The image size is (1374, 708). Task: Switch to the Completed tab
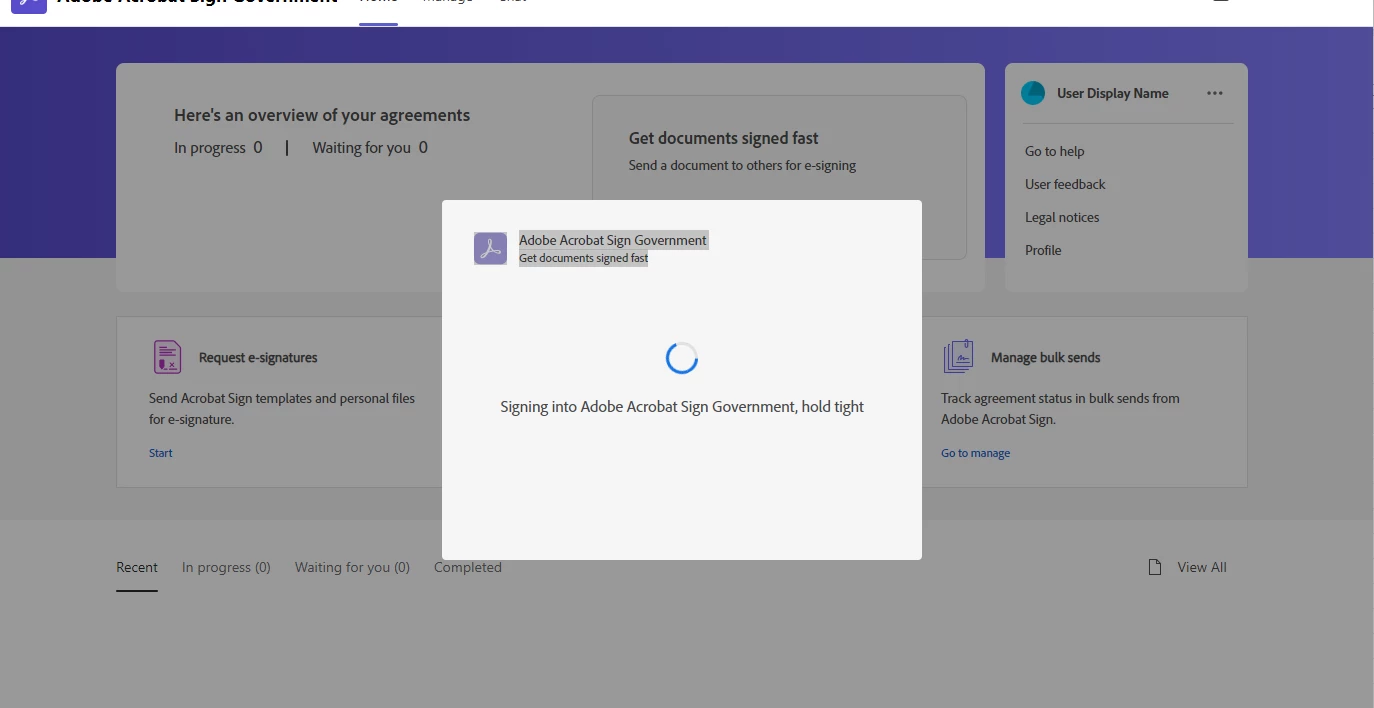coord(468,567)
